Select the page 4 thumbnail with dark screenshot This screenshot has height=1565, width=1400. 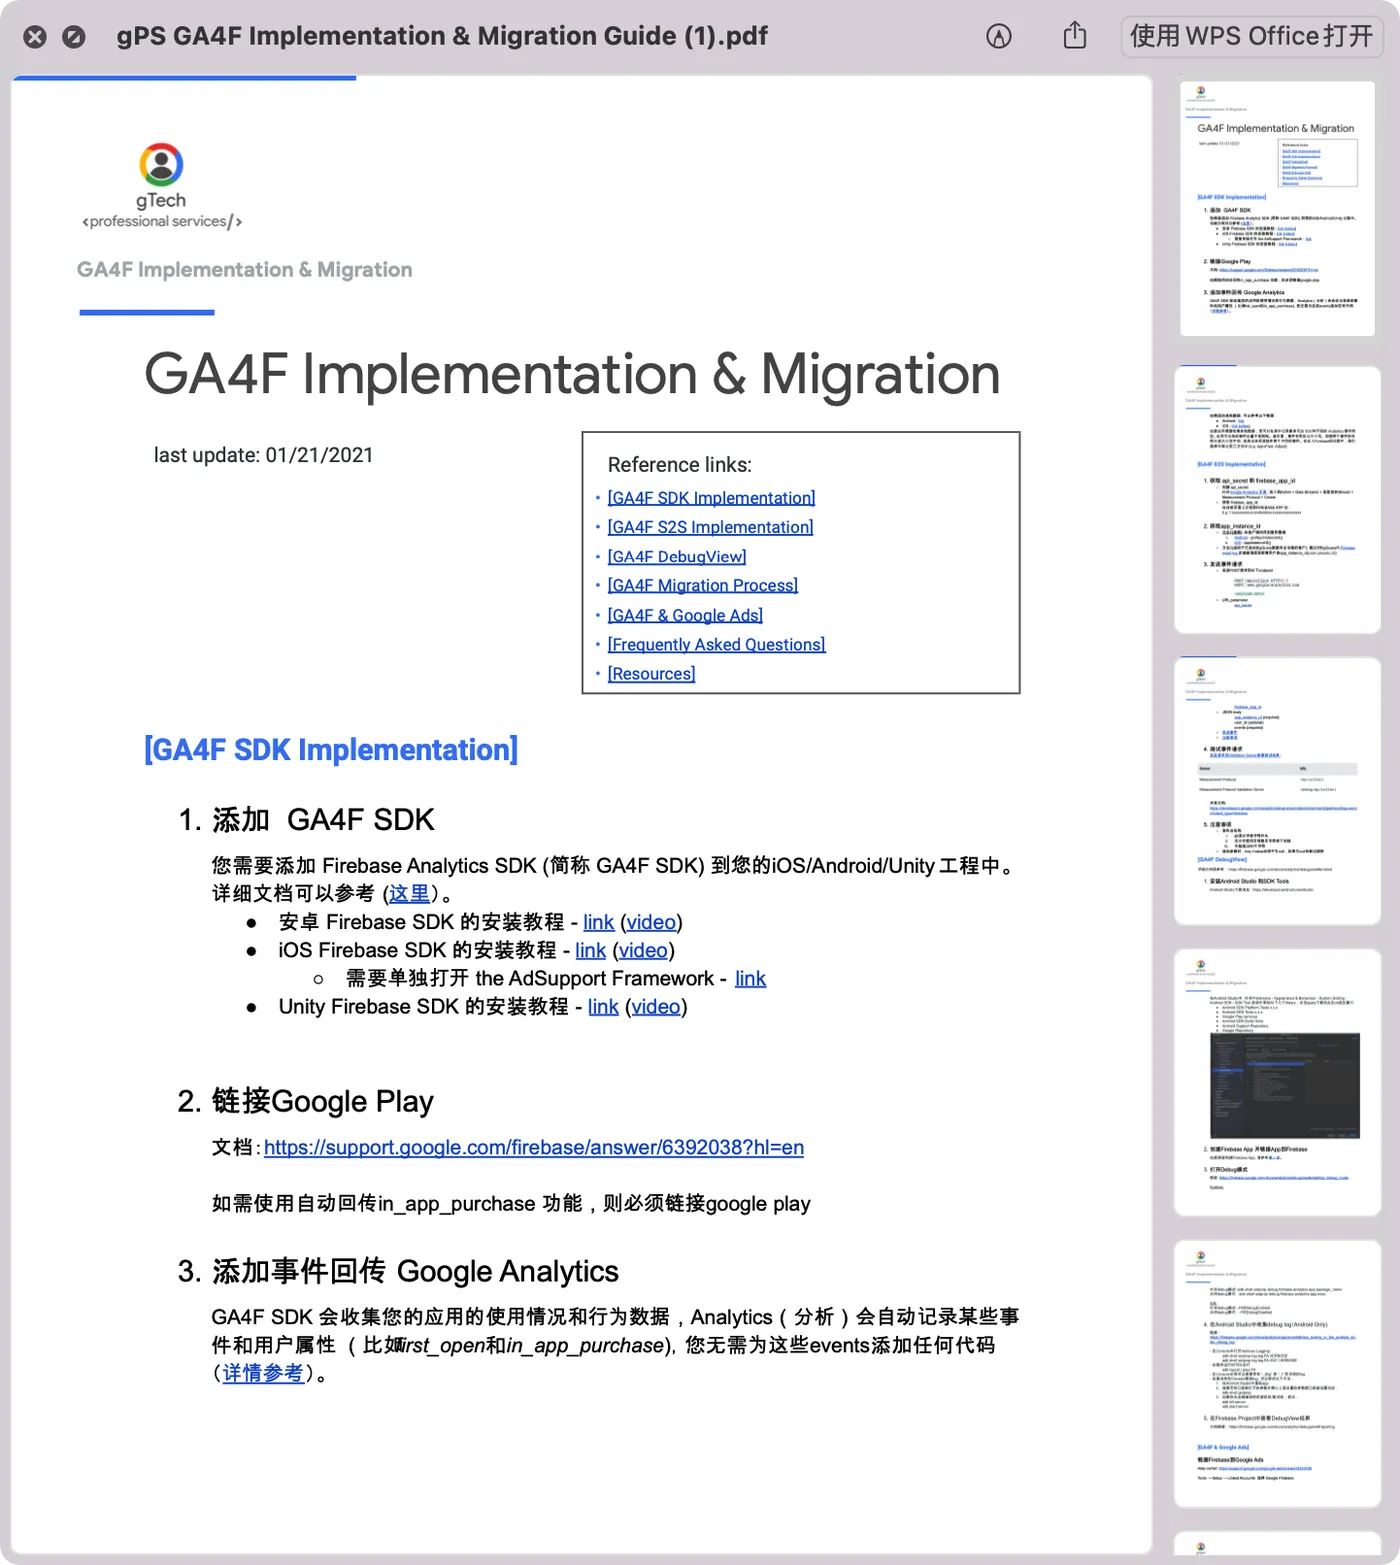pos(1277,1083)
